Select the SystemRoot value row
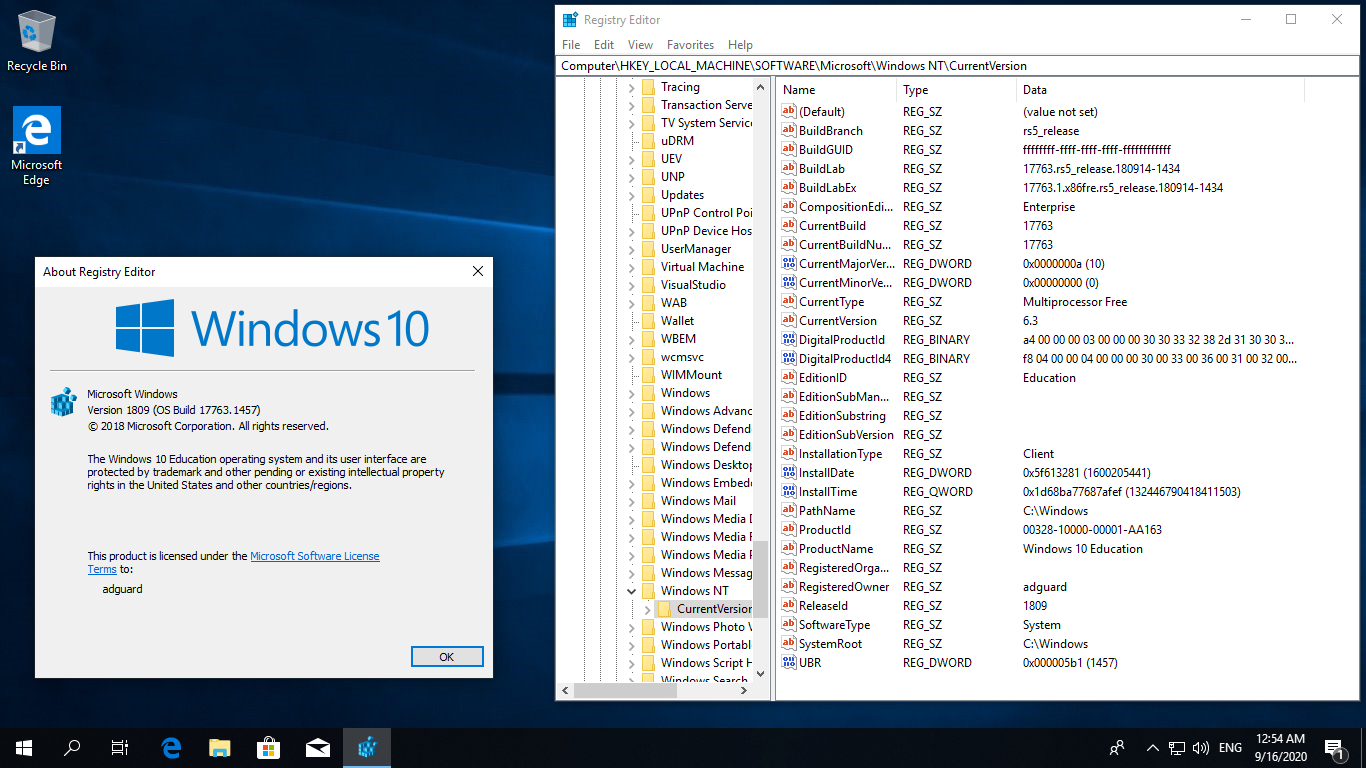The image size is (1366, 768). click(1040, 644)
